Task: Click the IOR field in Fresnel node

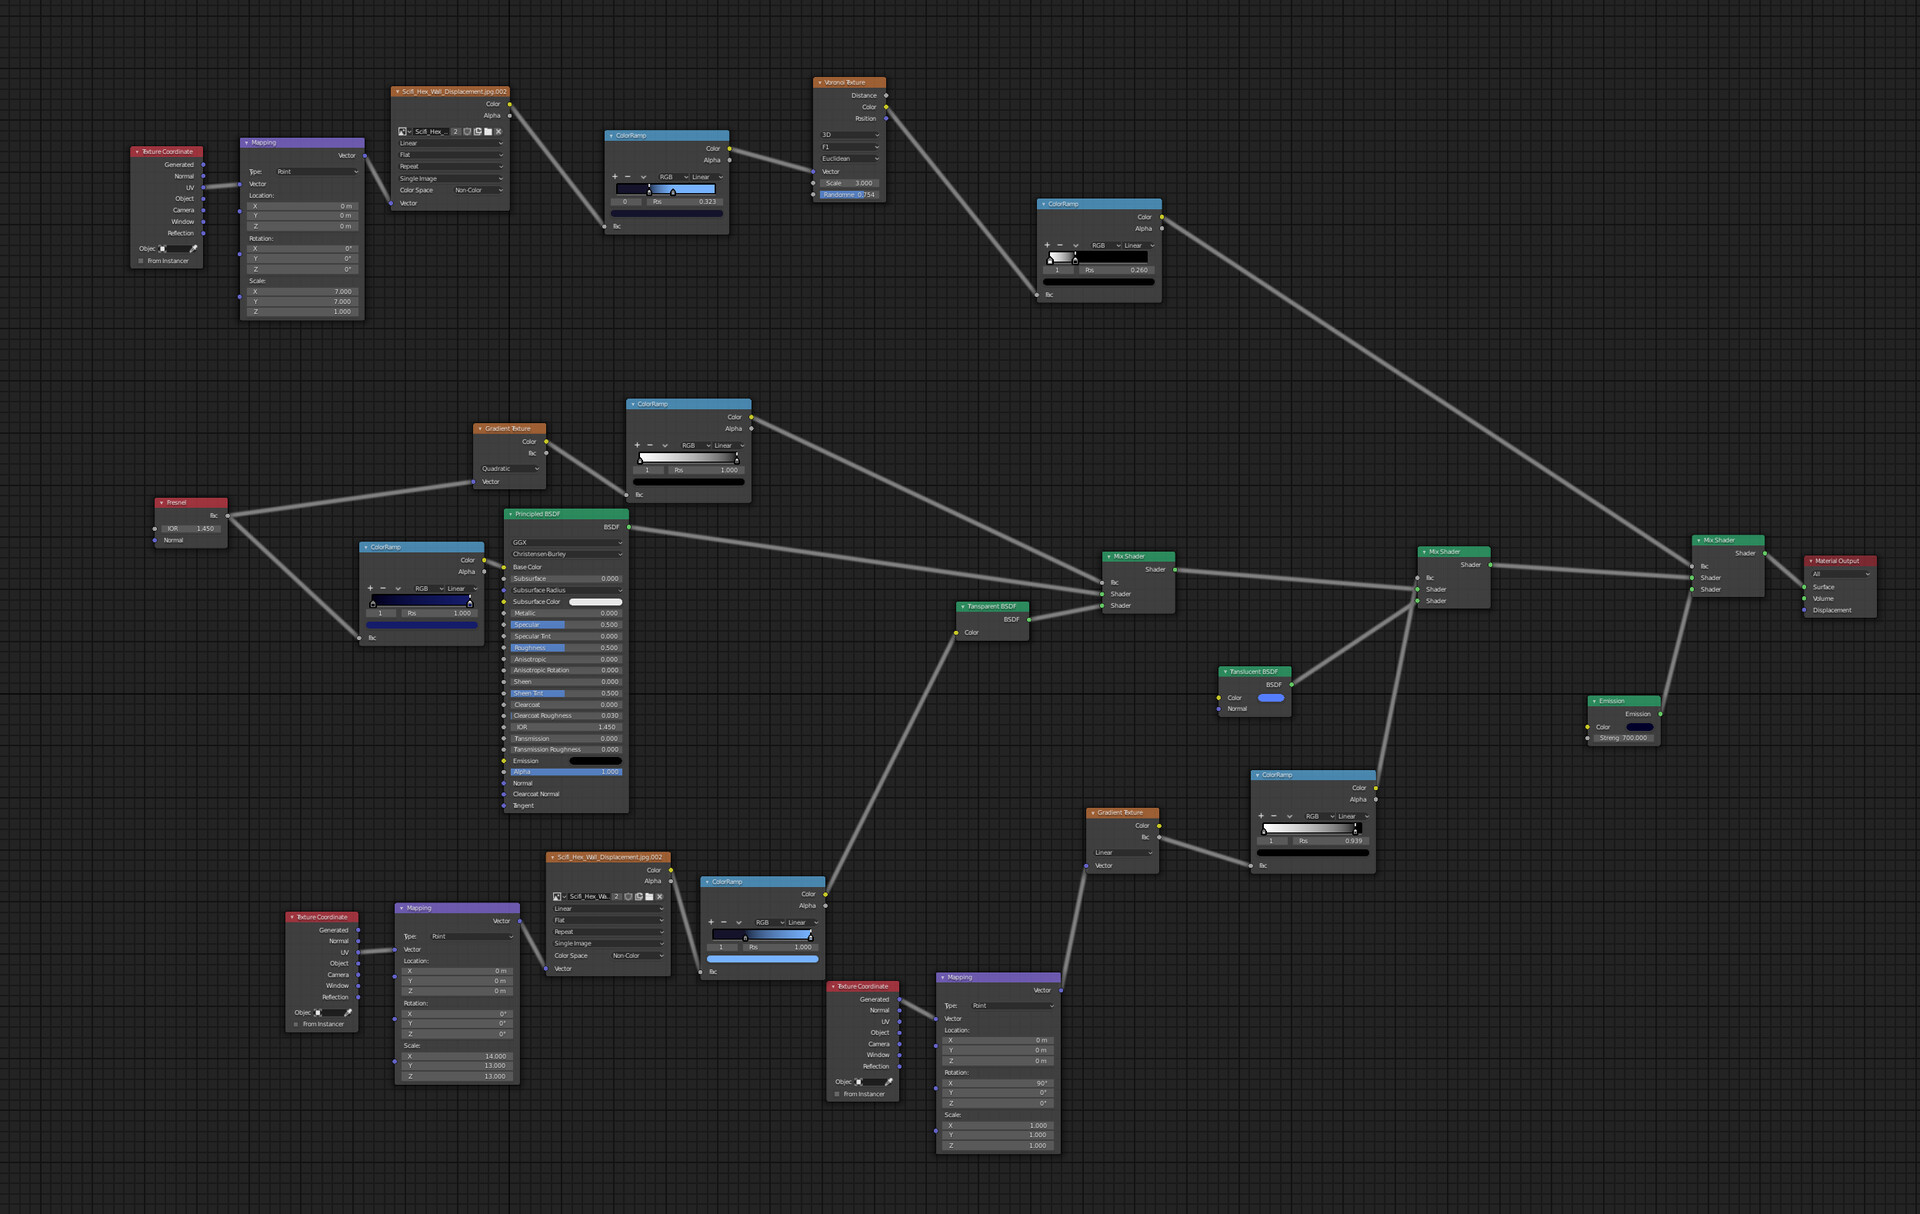Action: tap(190, 529)
